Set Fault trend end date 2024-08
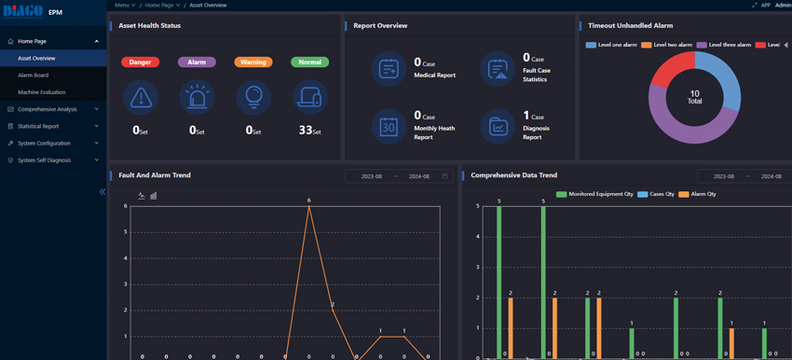 (x=419, y=176)
